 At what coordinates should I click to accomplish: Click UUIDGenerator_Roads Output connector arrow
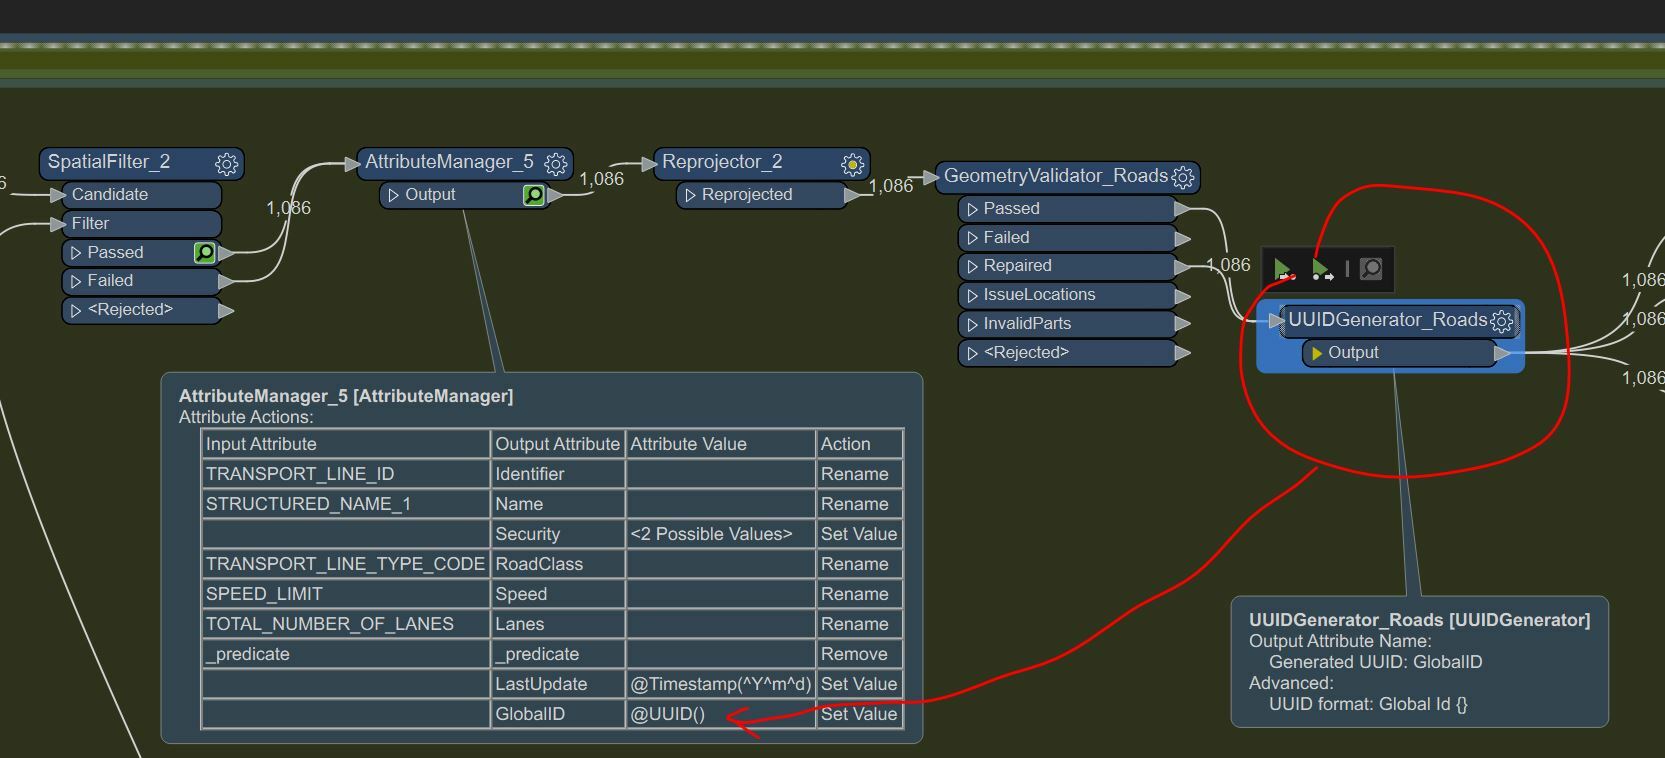pos(1502,353)
